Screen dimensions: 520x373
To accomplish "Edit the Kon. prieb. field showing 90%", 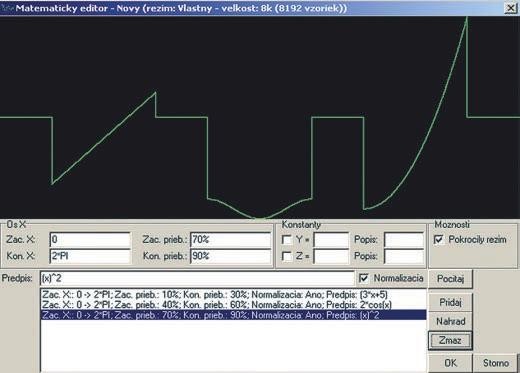I will (231, 256).
